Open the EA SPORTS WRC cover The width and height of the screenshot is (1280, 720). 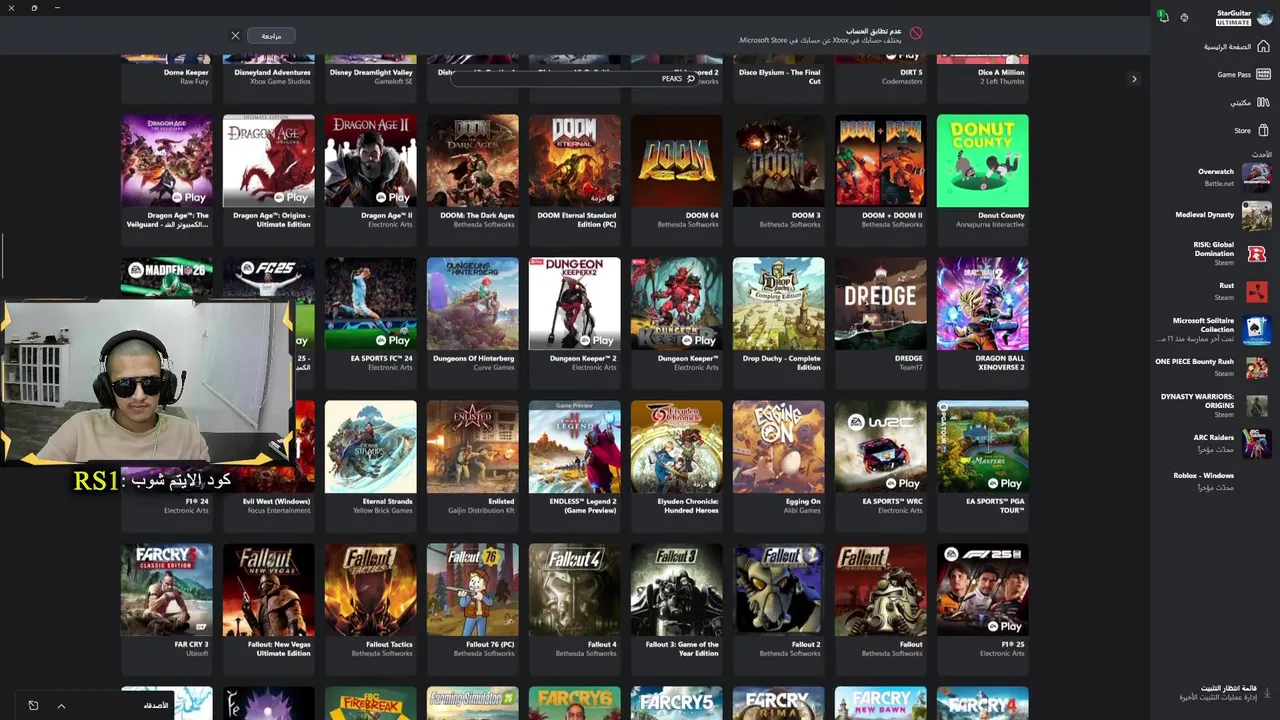point(881,447)
